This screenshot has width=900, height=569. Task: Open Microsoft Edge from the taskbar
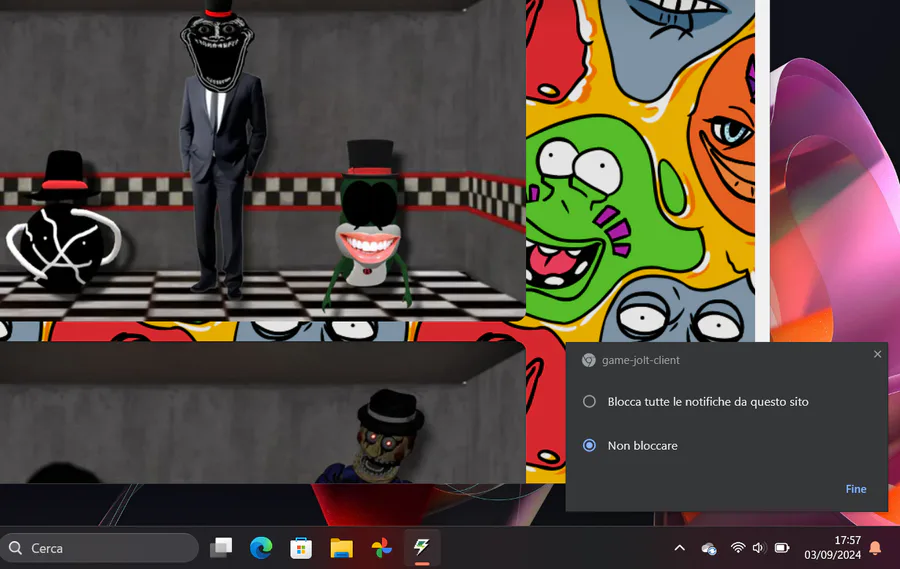[261, 548]
